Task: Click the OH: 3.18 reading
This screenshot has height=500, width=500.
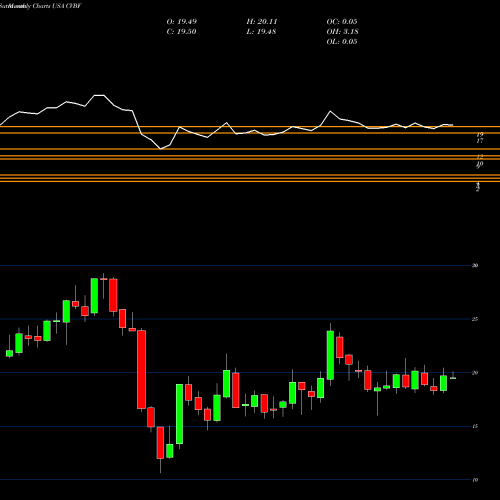Action: pyautogui.click(x=343, y=32)
